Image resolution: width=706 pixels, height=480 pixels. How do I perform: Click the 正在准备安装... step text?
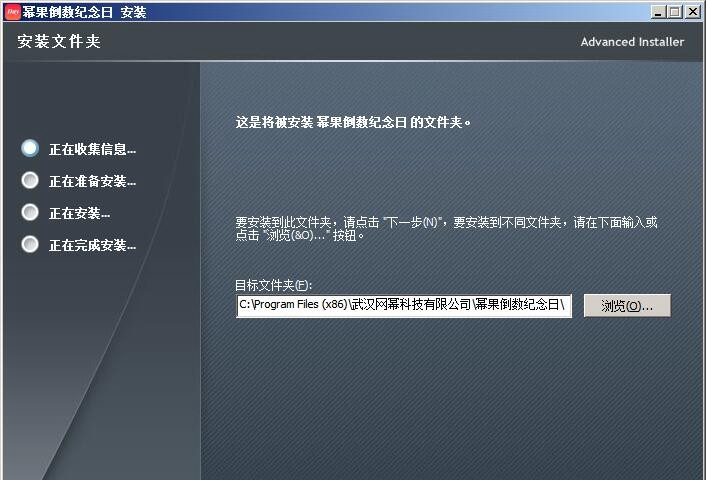click(x=92, y=181)
